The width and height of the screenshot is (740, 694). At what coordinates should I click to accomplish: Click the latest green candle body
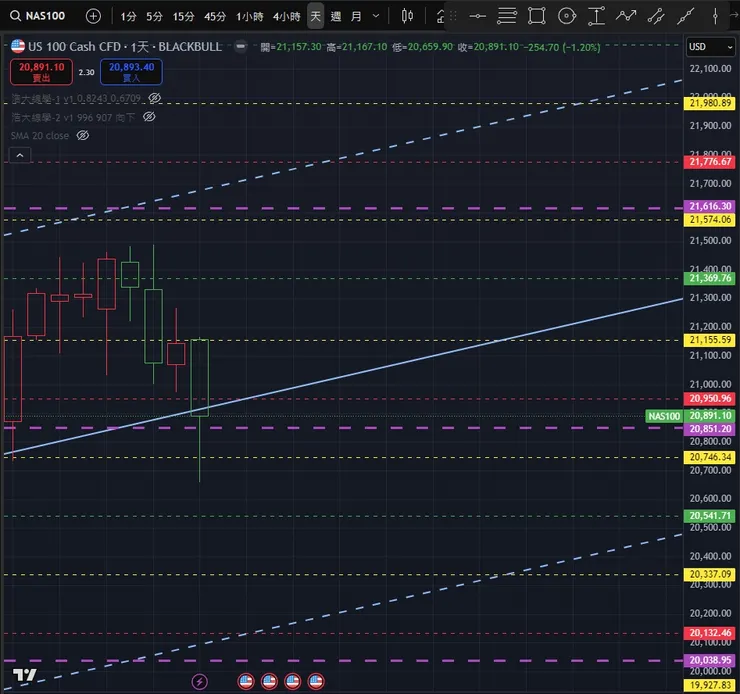[x=200, y=377]
